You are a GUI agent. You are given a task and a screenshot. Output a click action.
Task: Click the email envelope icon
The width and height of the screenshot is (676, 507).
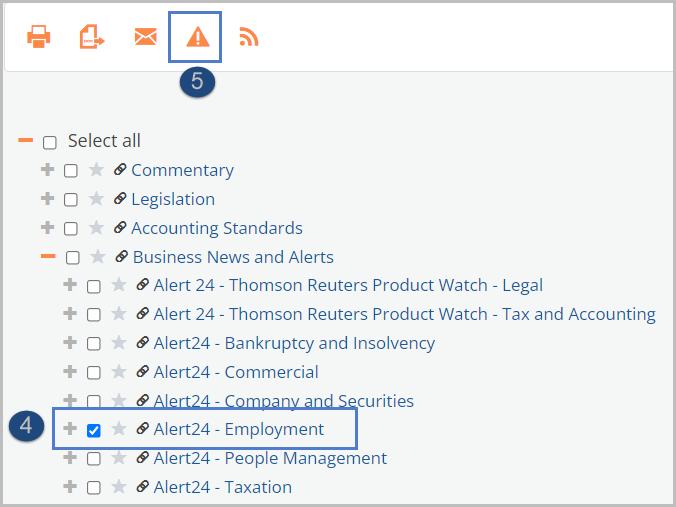pos(145,37)
